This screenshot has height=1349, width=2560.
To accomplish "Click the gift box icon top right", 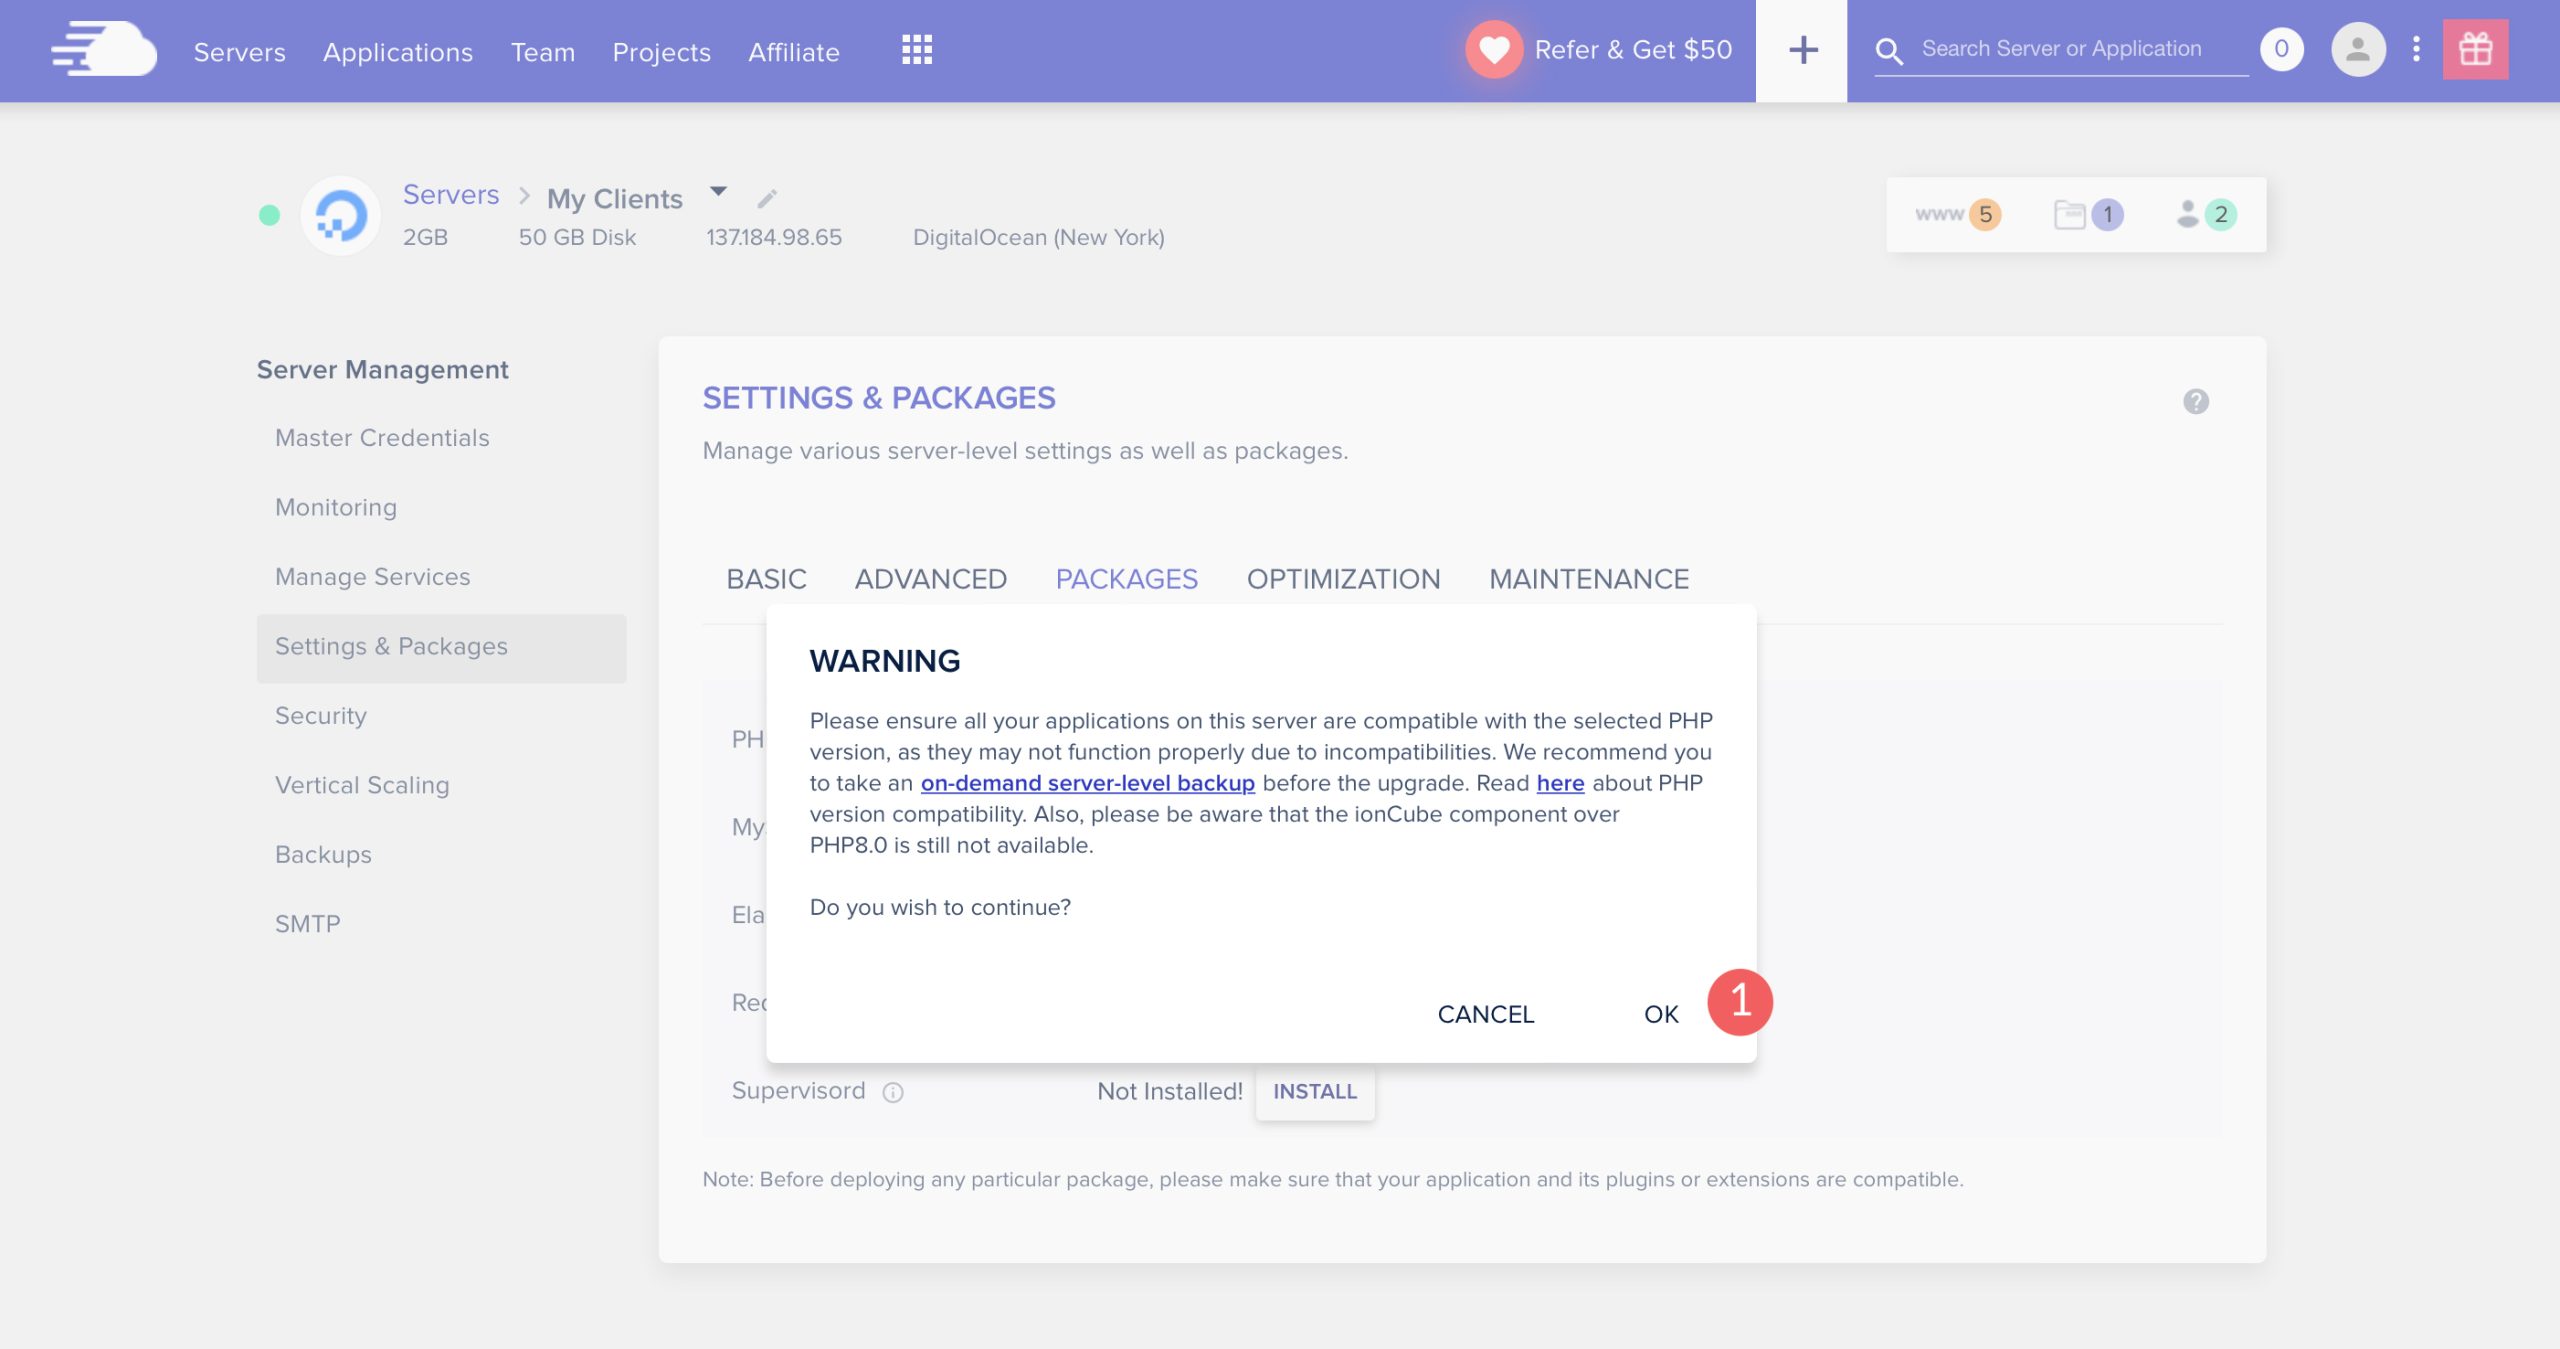I will (x=2475, y=49).
